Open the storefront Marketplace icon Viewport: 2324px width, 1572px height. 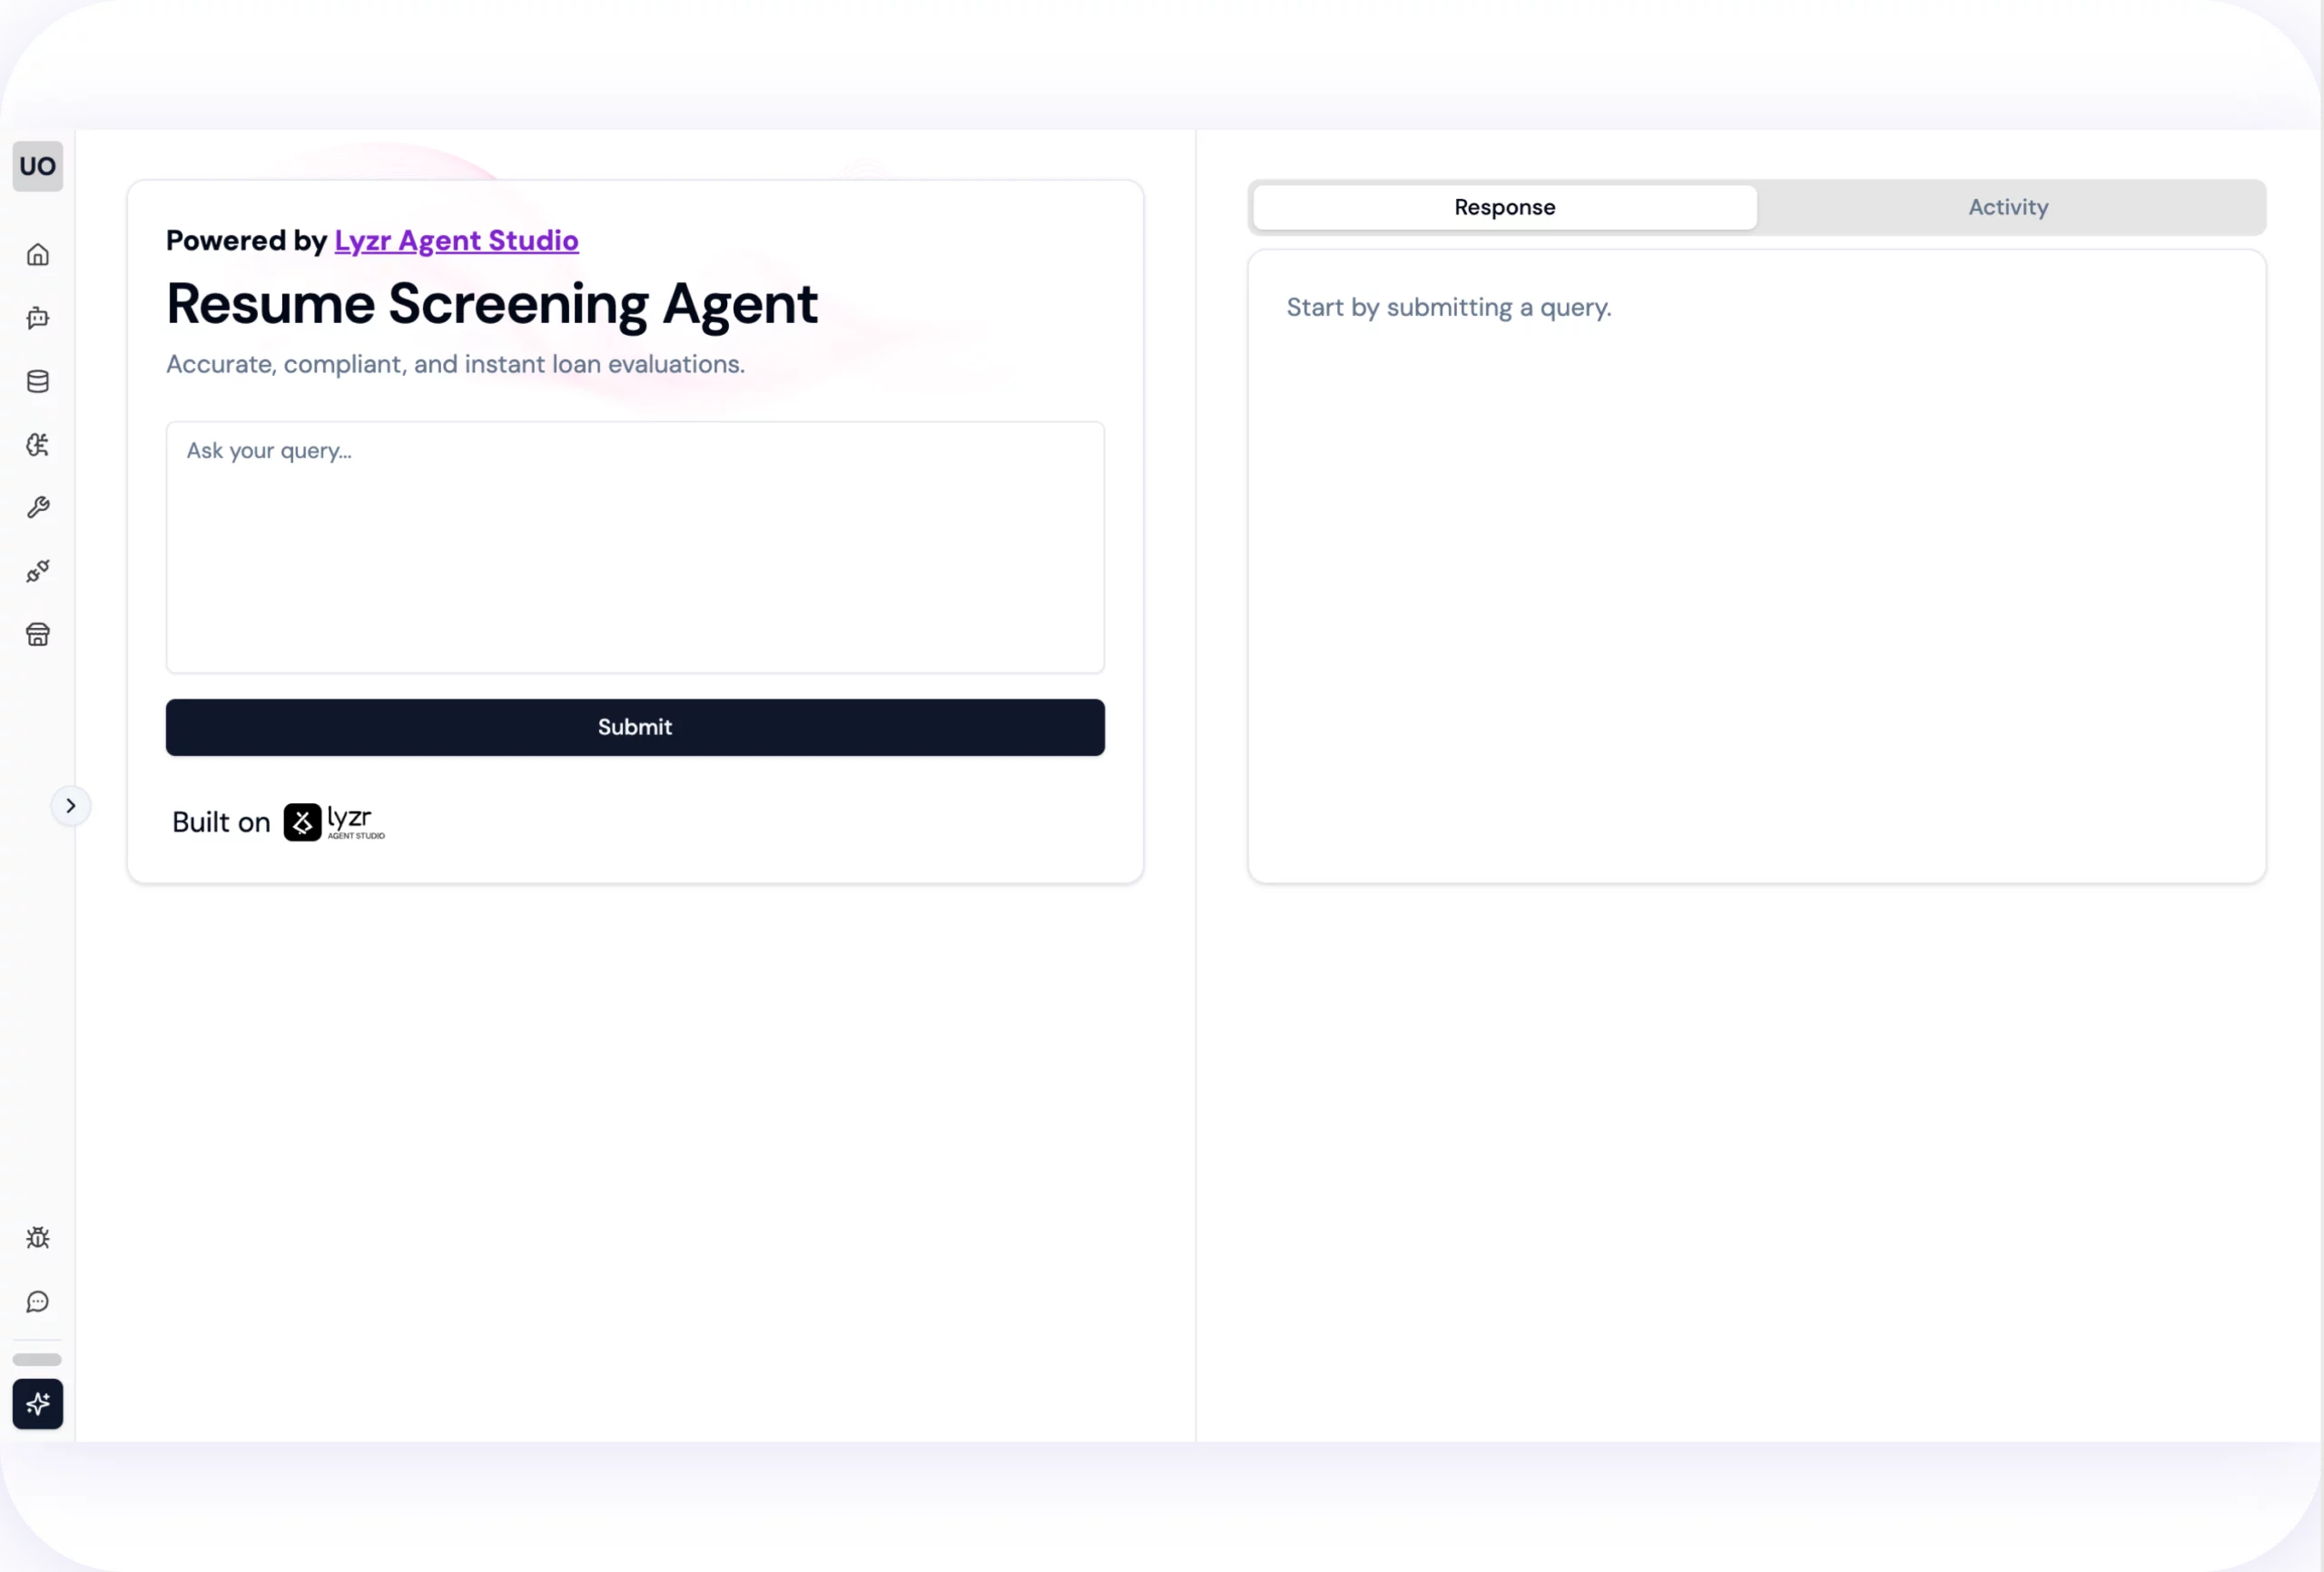tap(38, 635)
